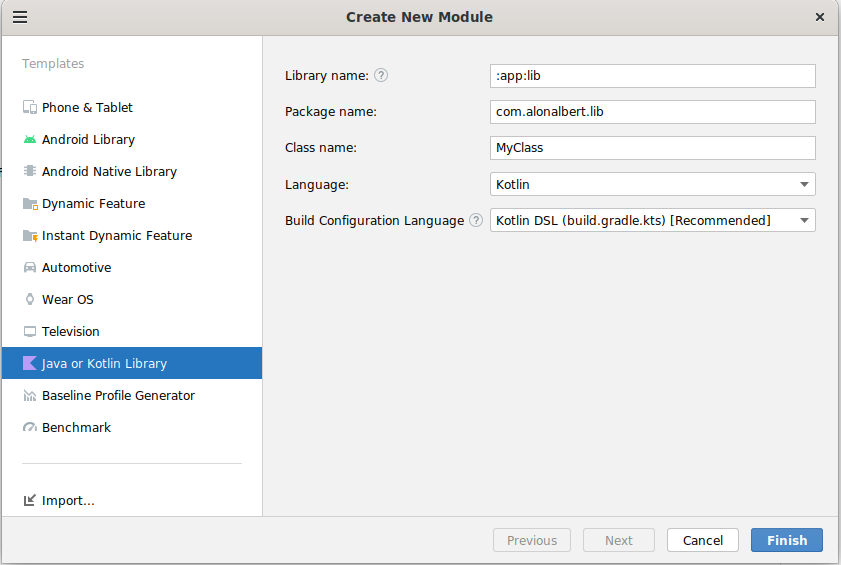Click into the Class name field

click(652, 148)
